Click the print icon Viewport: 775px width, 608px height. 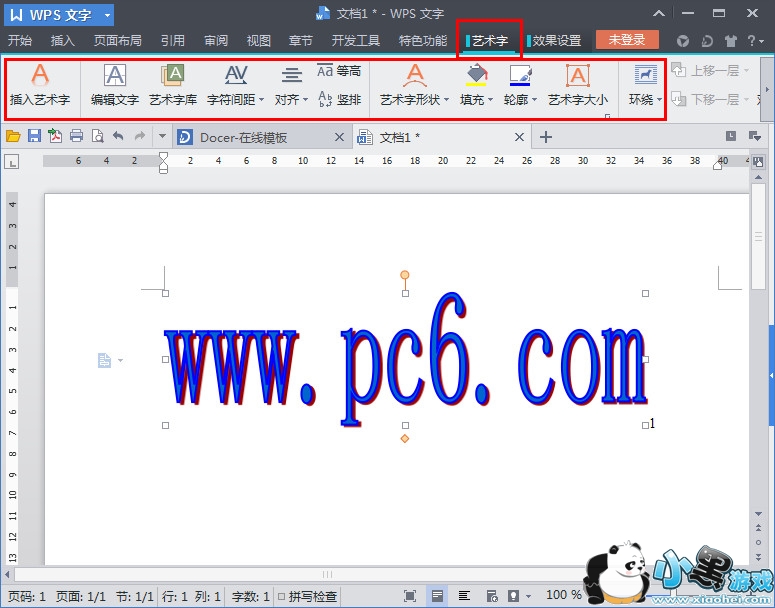coord(76,136)
